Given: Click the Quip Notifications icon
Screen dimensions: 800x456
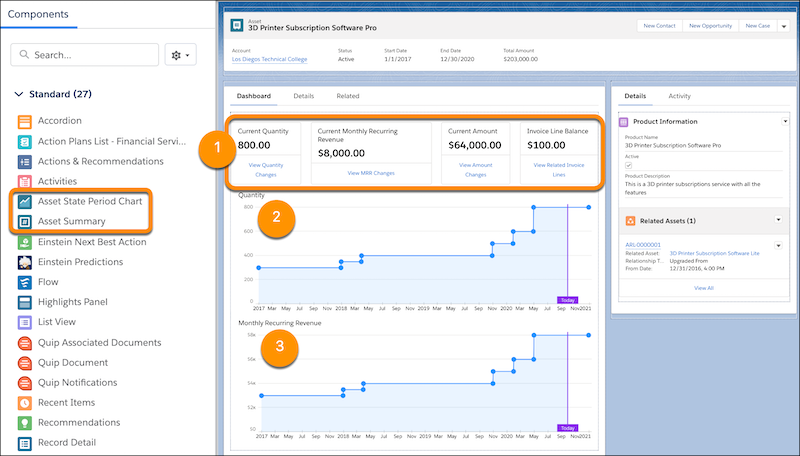Looking at the screenshot, I should (24, 383).
